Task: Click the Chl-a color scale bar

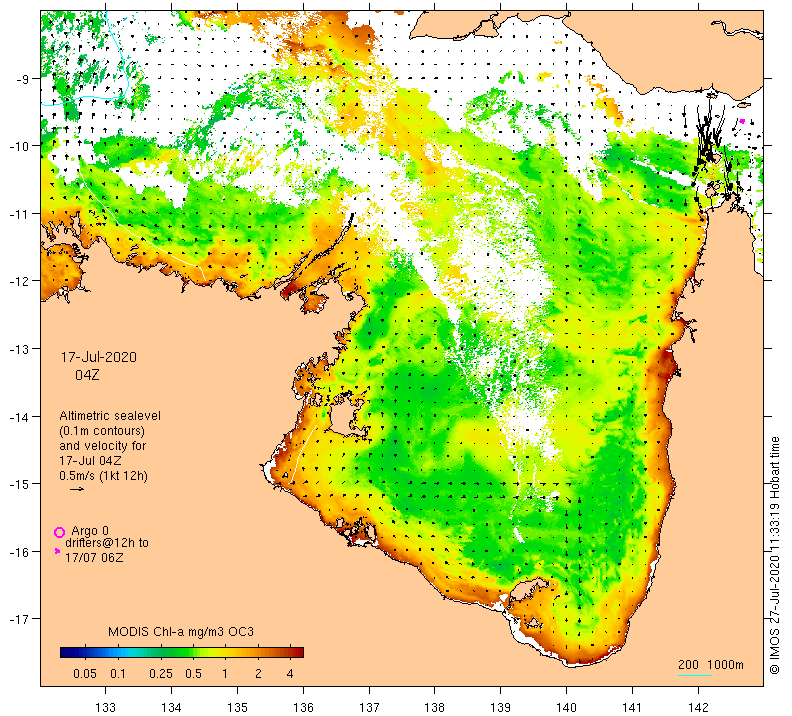Action: tap(182, 652)
